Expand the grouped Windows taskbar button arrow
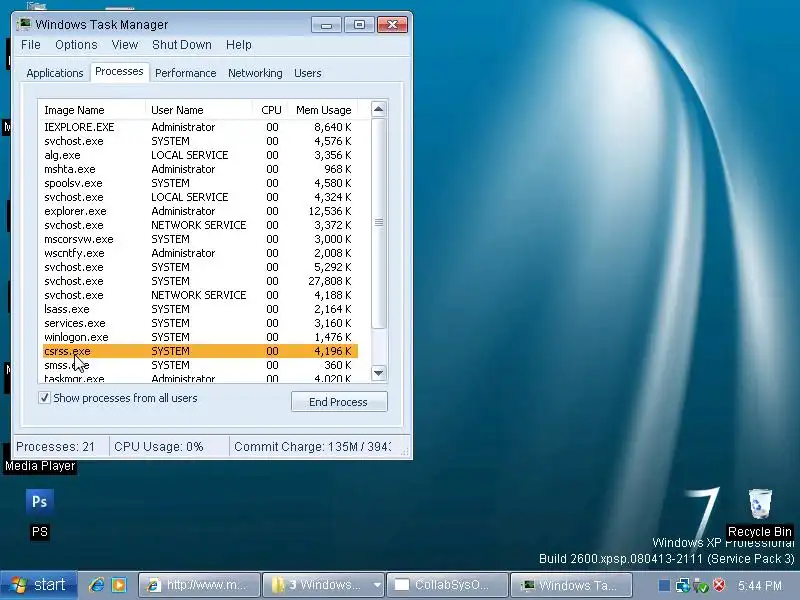Viewport: 800px width, 600px height. coord(377,585)
